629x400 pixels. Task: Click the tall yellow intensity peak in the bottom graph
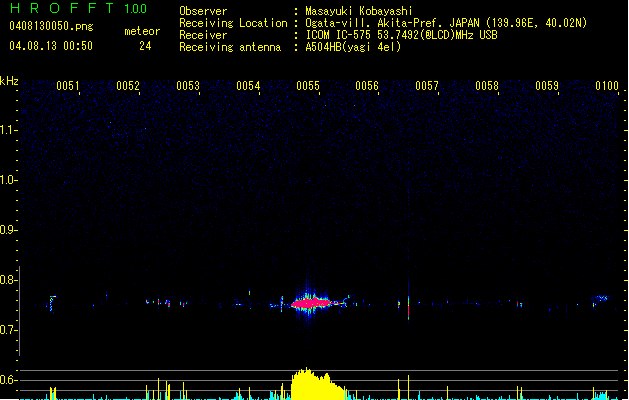(x=316, y=384)
